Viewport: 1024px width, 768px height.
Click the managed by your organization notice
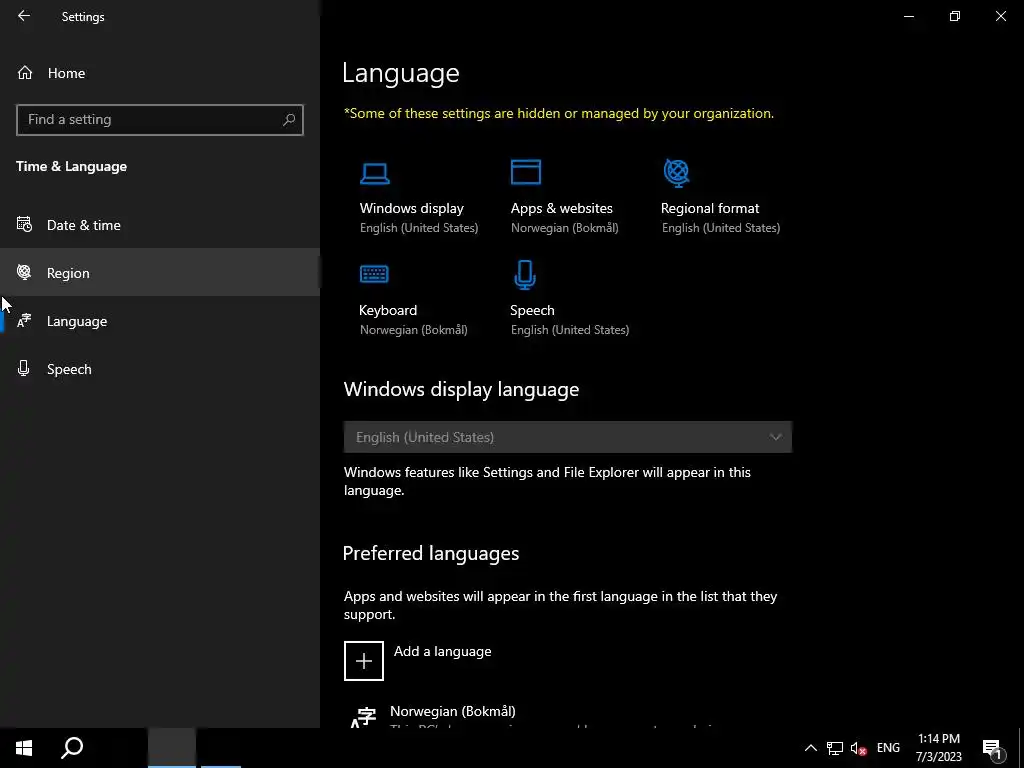[559, 114]
